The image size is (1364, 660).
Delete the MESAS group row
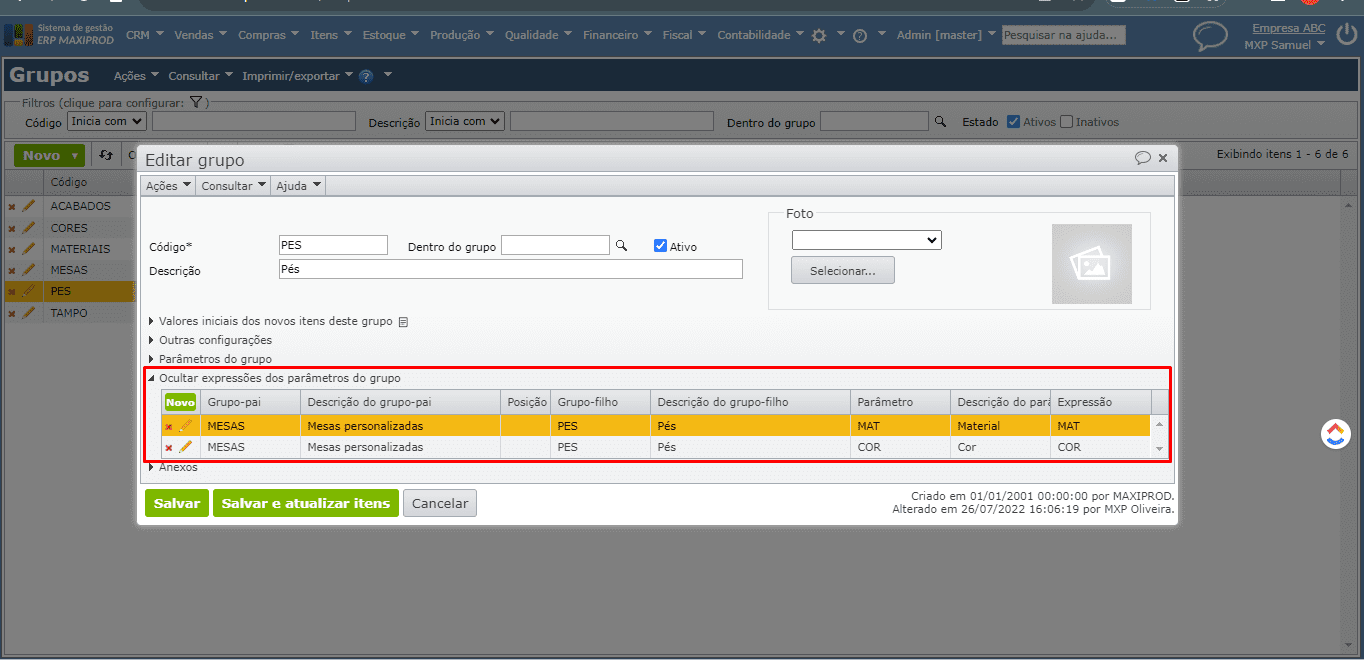click(x=12, y=271)
